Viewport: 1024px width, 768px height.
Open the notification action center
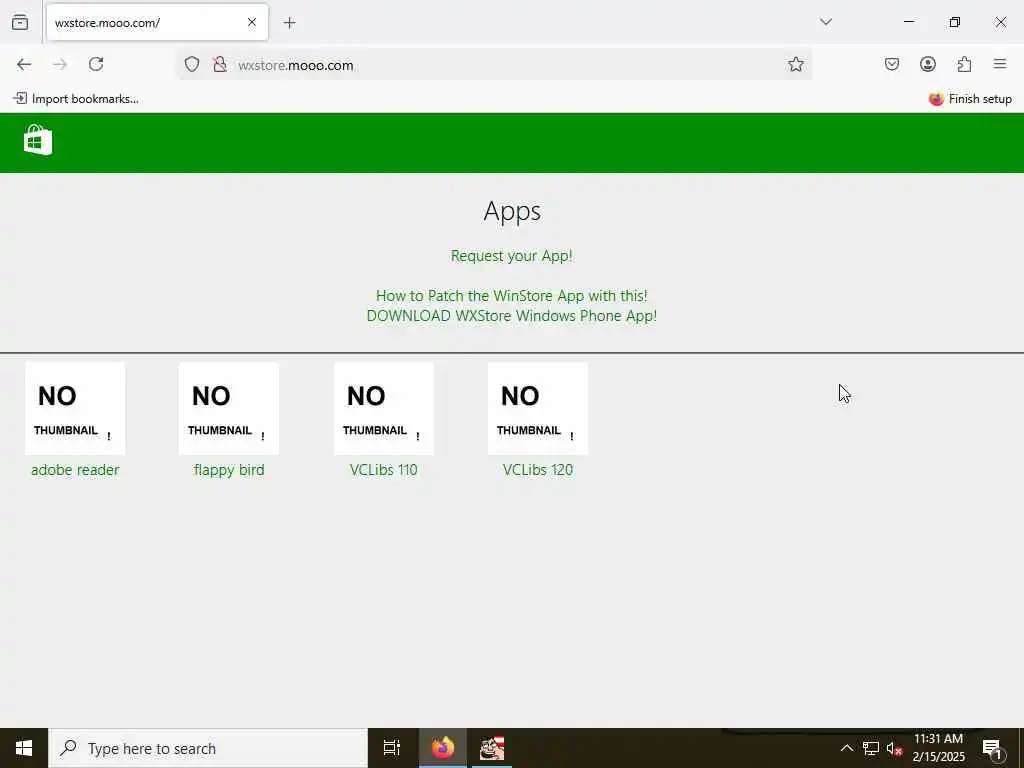tap(992, 748)
